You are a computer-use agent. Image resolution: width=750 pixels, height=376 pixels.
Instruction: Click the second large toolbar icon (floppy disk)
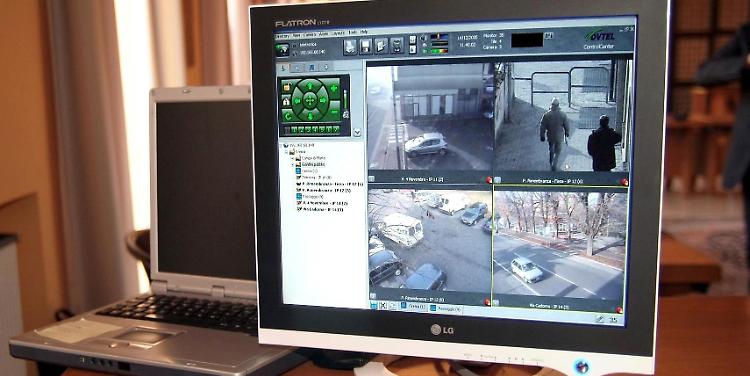(366, 46)
